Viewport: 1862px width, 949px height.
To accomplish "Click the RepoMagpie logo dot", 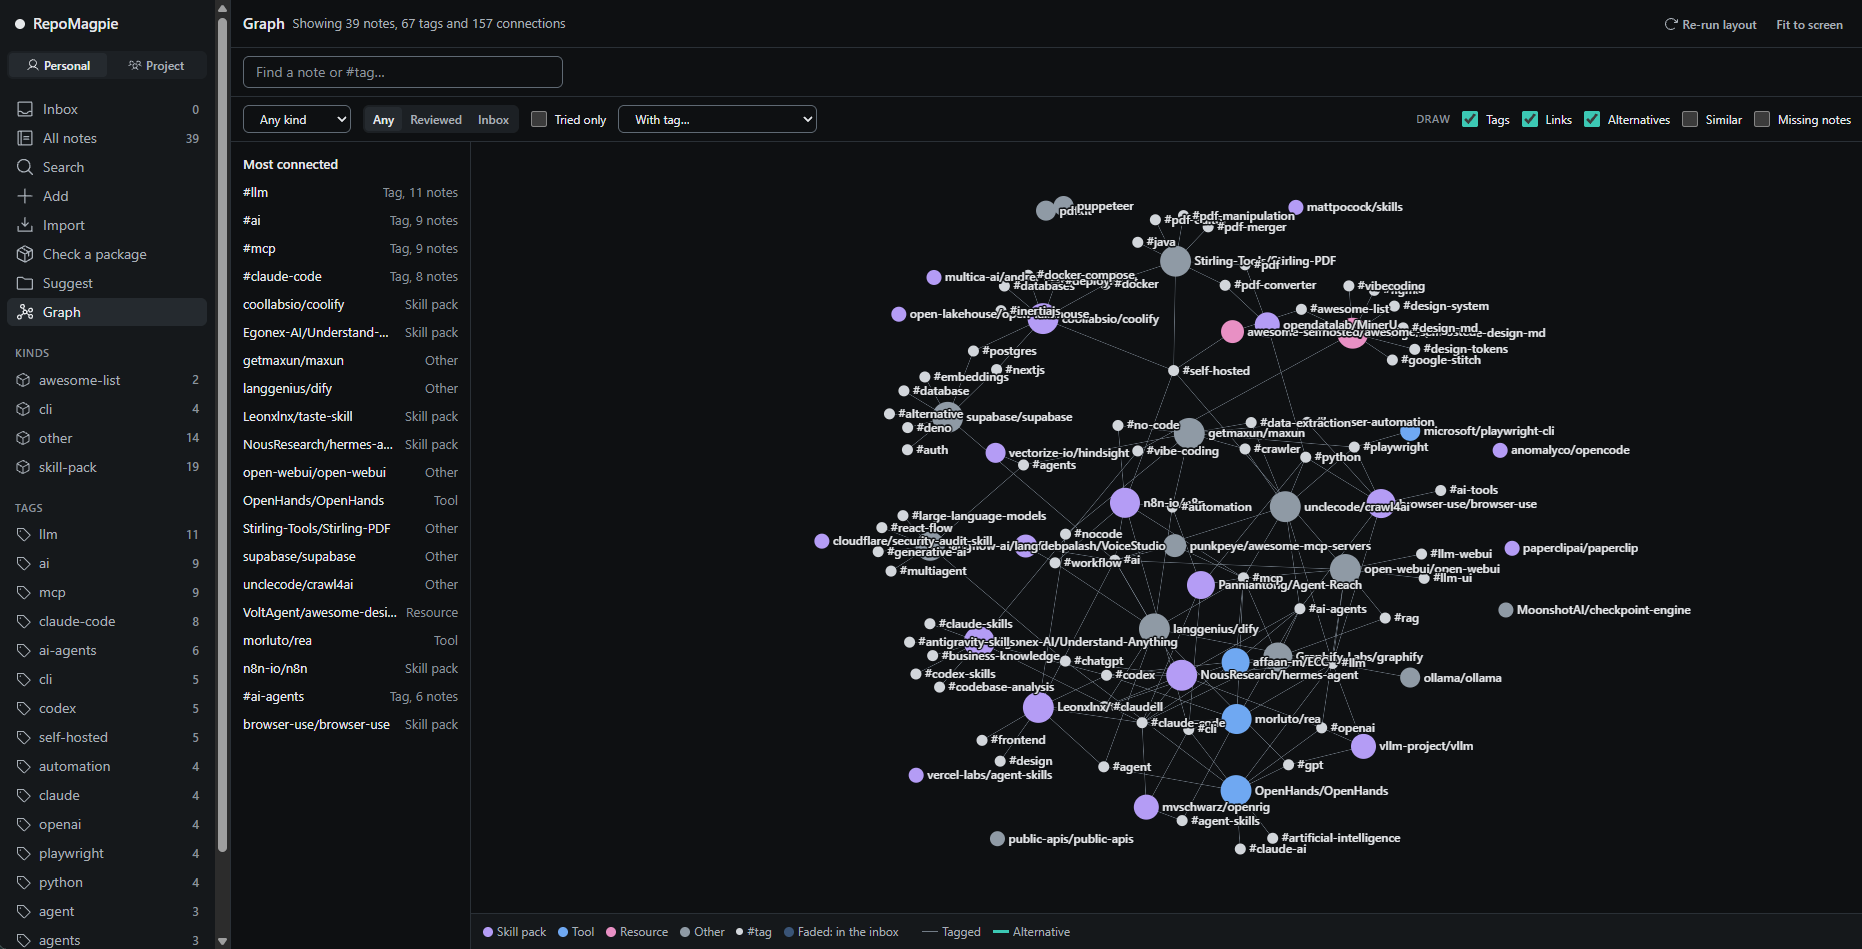I will pyautogui.click(x=20, y=24).
